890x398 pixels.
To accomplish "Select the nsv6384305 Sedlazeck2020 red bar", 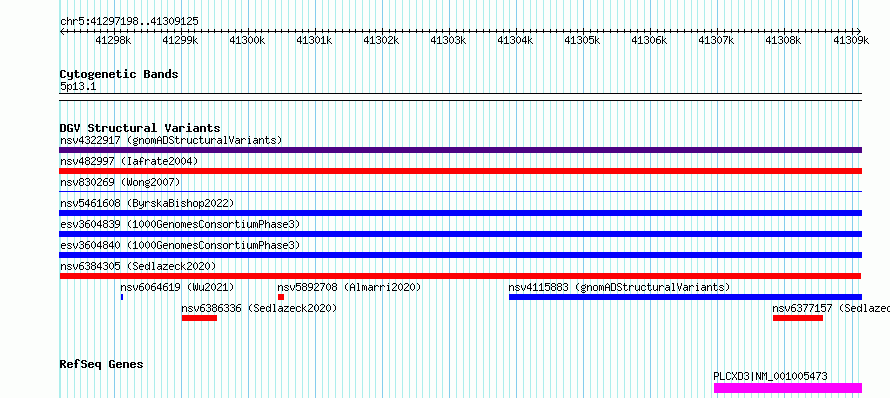I will [x=460, y=276].
